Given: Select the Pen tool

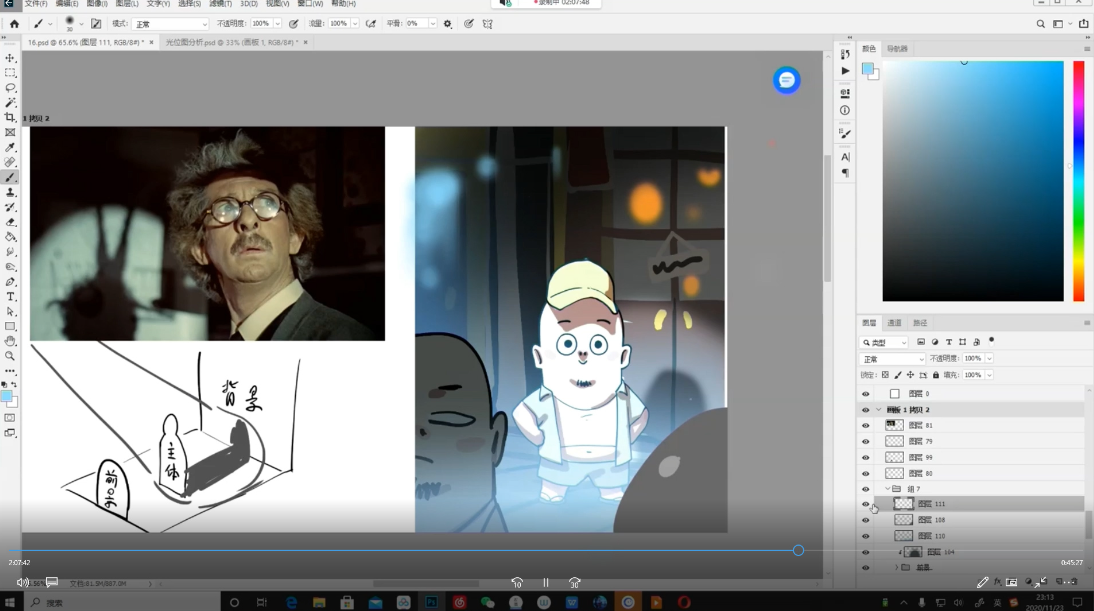Looking at the screenshot, I should click(x=10, y=282).
